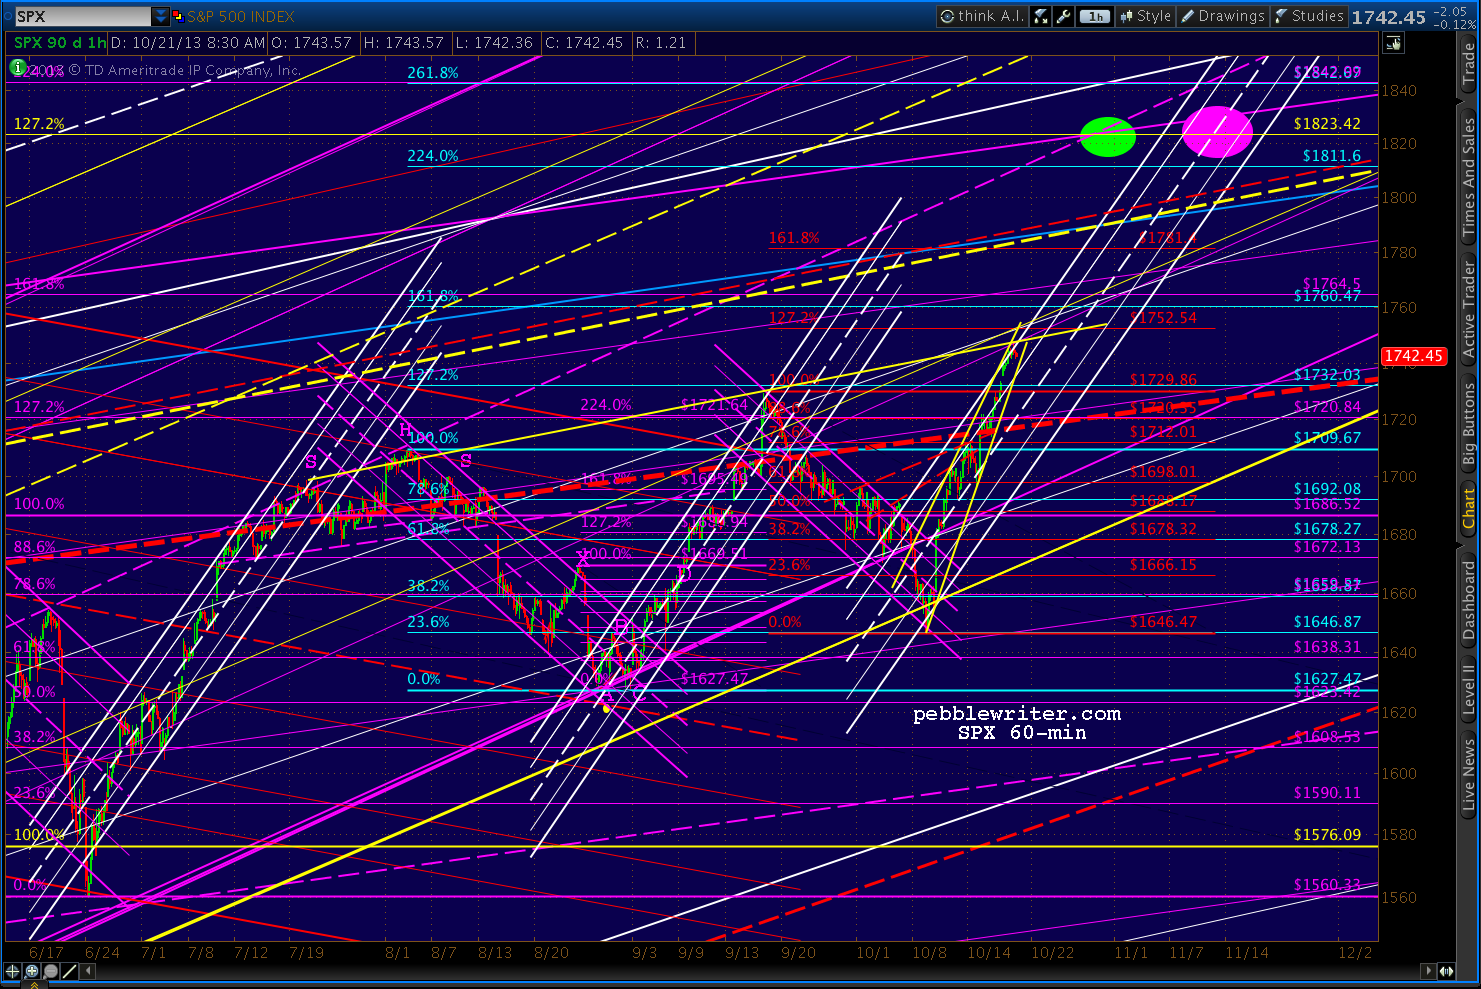Click the magenta $1560.33 price level label

click(x=1327, y=885)
